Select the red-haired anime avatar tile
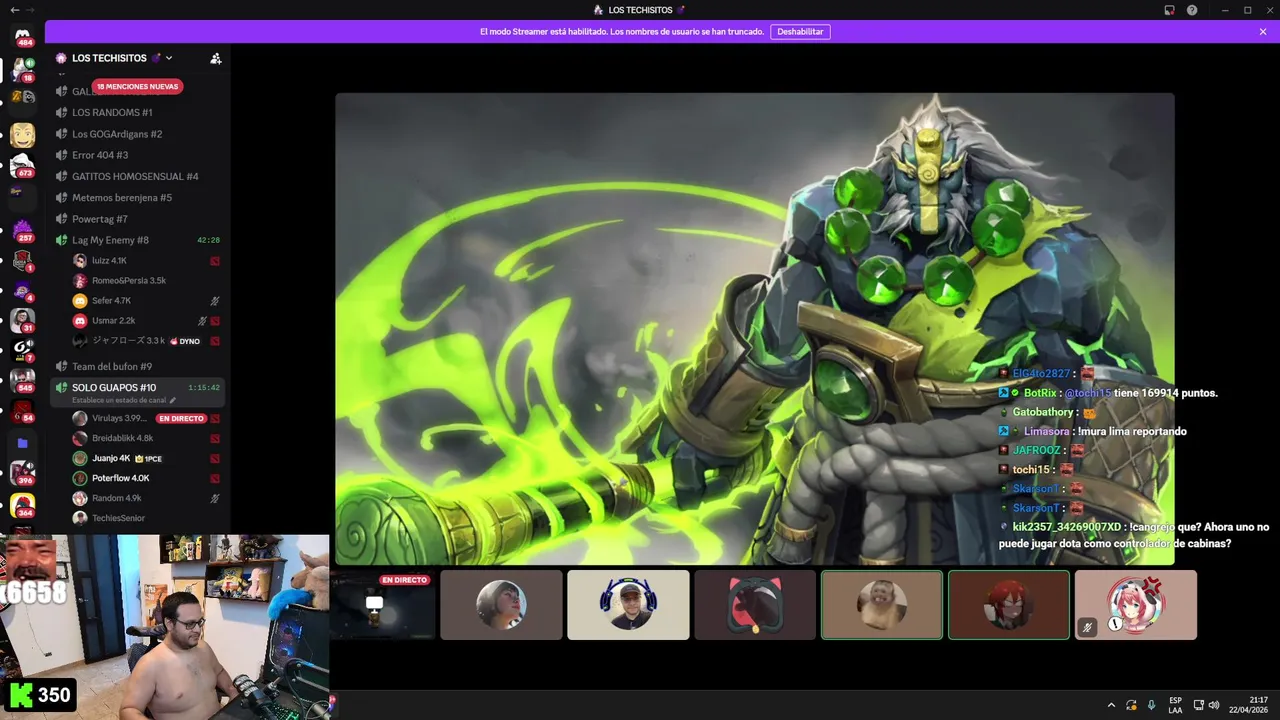 [x=1009, y=605]
